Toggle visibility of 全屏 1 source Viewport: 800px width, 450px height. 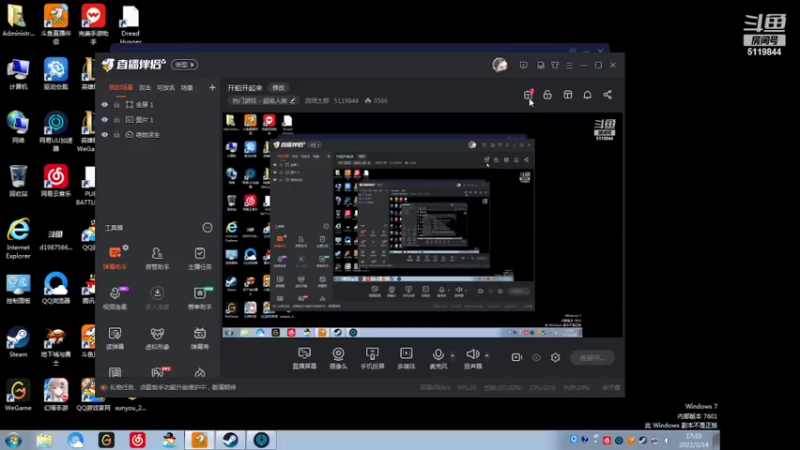click(x=105, y=105)
